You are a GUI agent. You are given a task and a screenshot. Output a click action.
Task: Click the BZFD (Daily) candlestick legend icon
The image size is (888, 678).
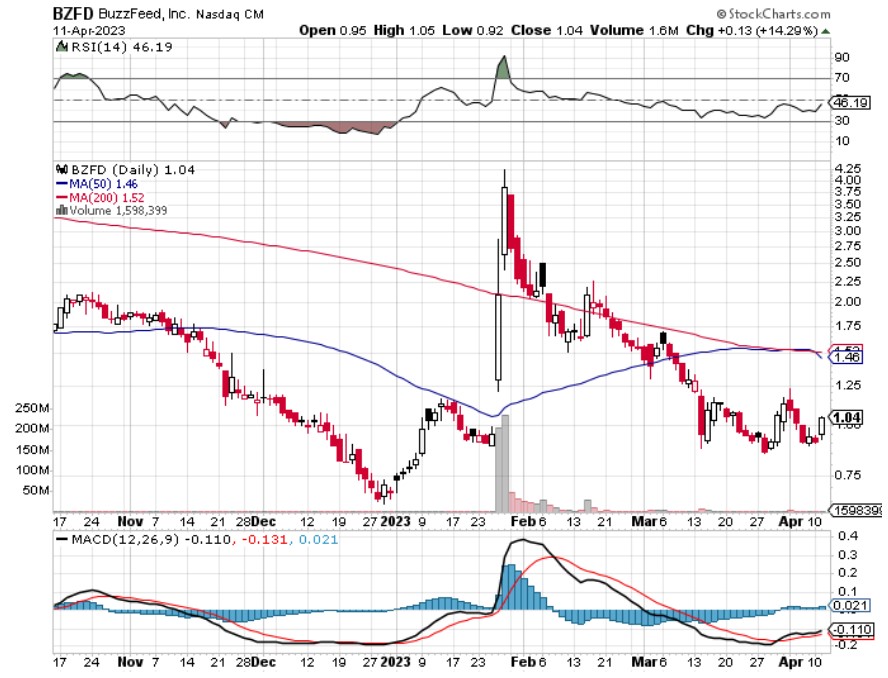point(59,170)
